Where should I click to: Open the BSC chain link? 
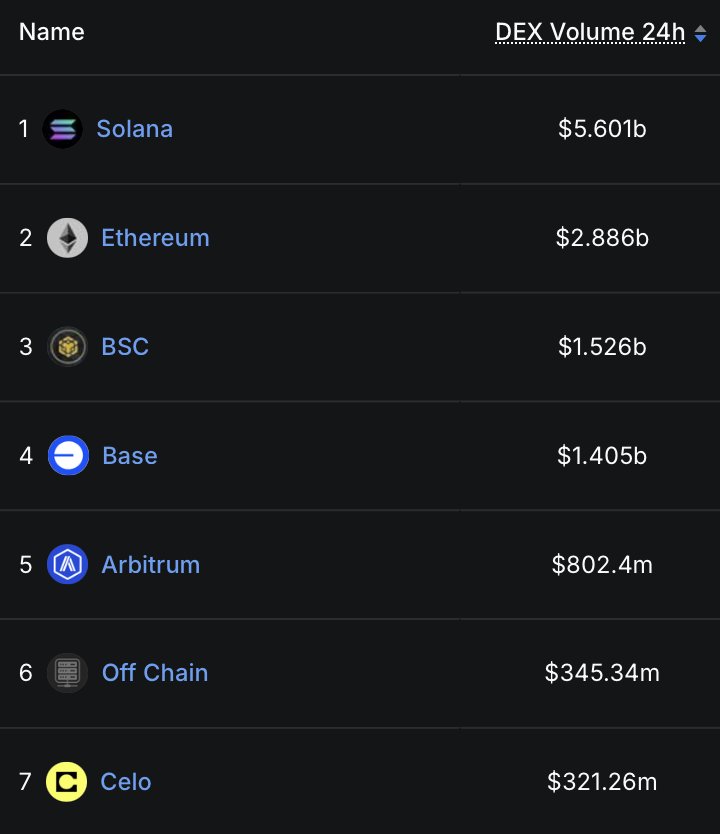click(x=125, y=347)
